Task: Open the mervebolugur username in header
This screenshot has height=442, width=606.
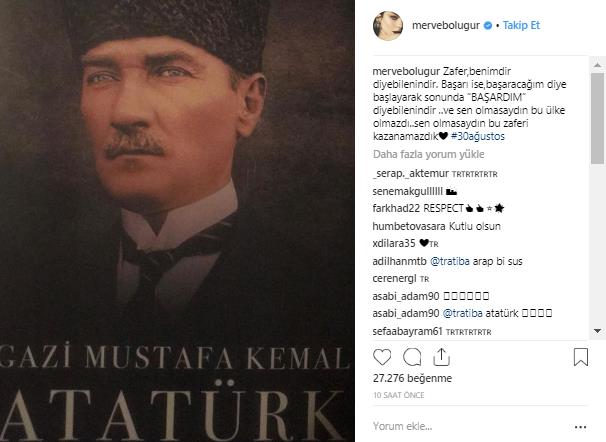Action: point(446,26)
